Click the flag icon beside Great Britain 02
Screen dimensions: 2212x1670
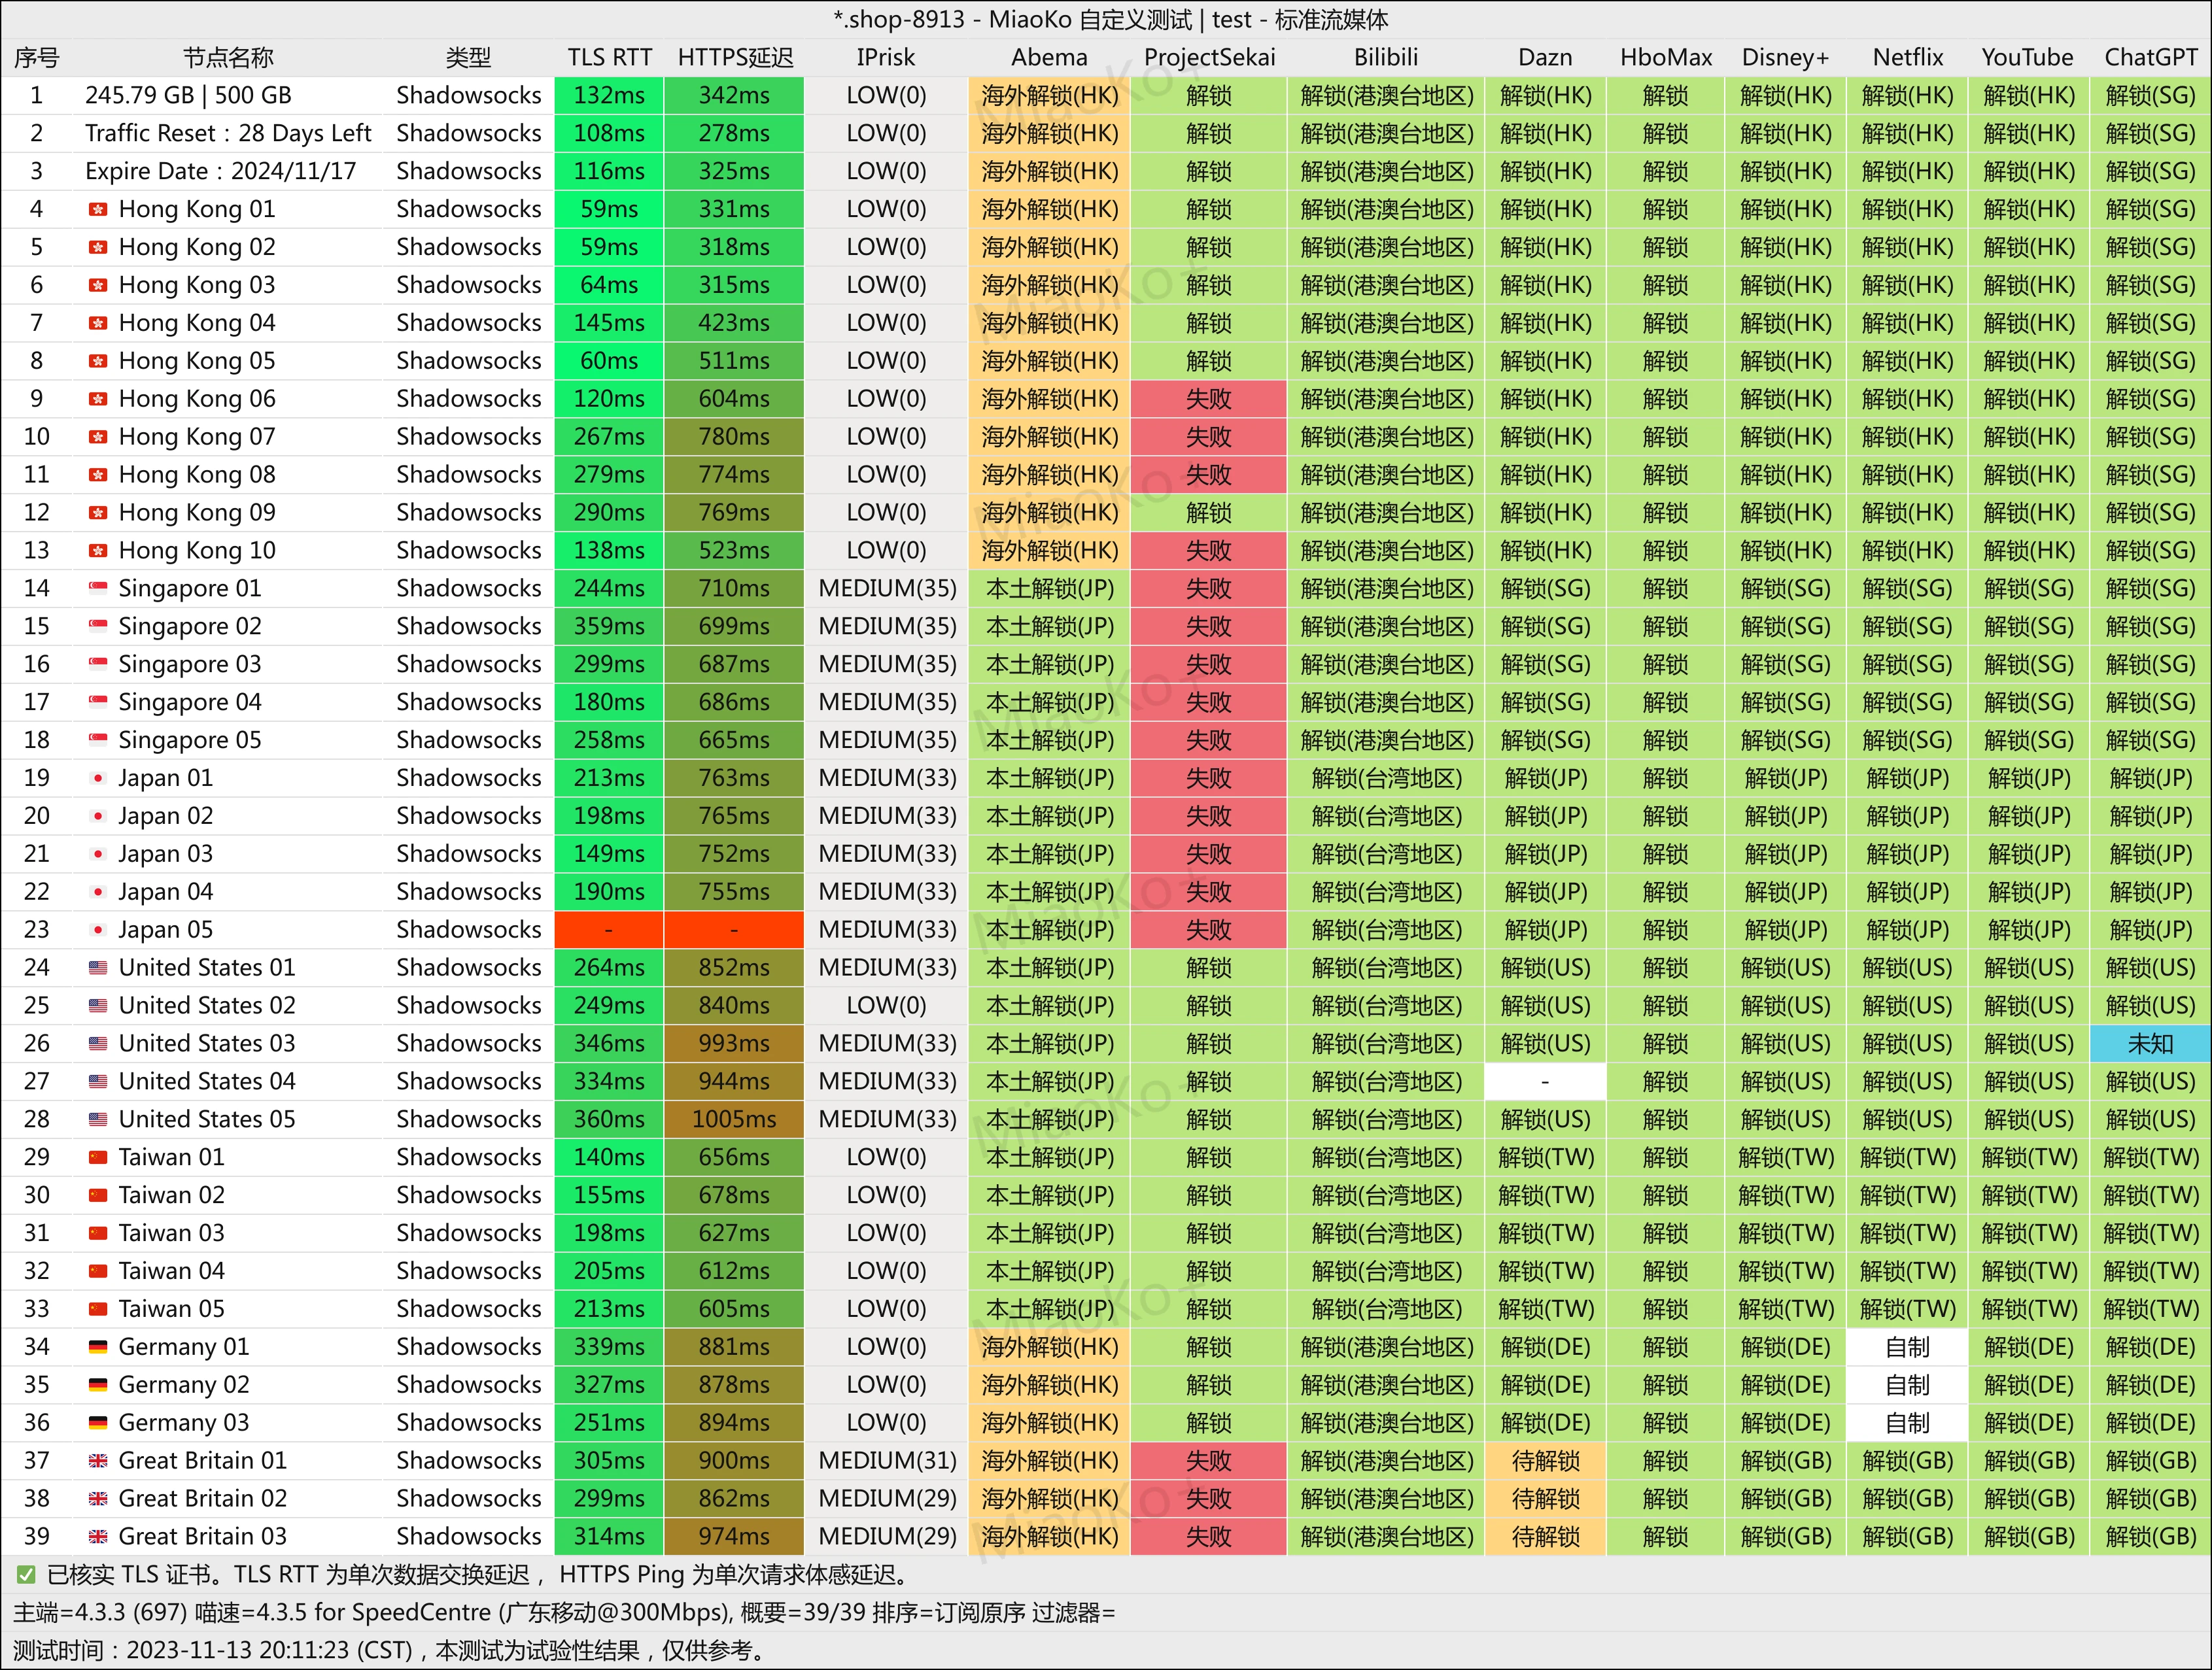pos(98,1499)
